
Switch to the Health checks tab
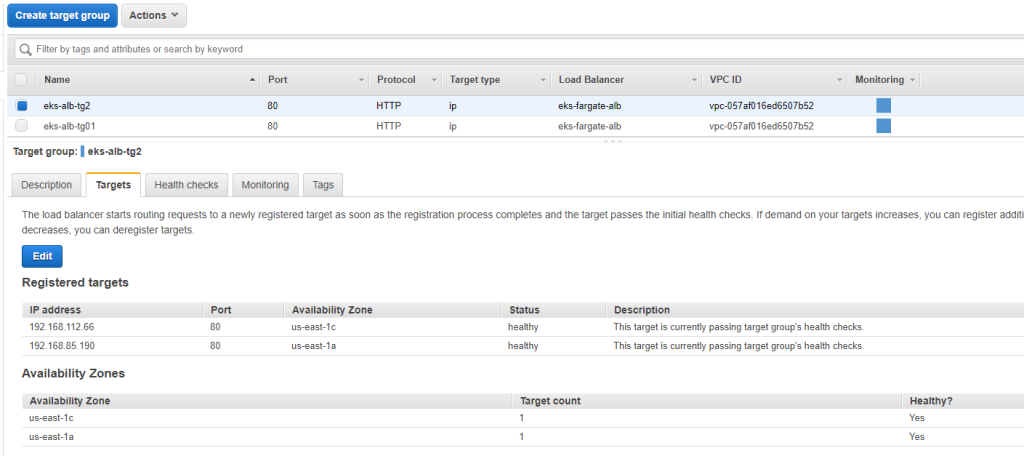click(x=186, y=185)
